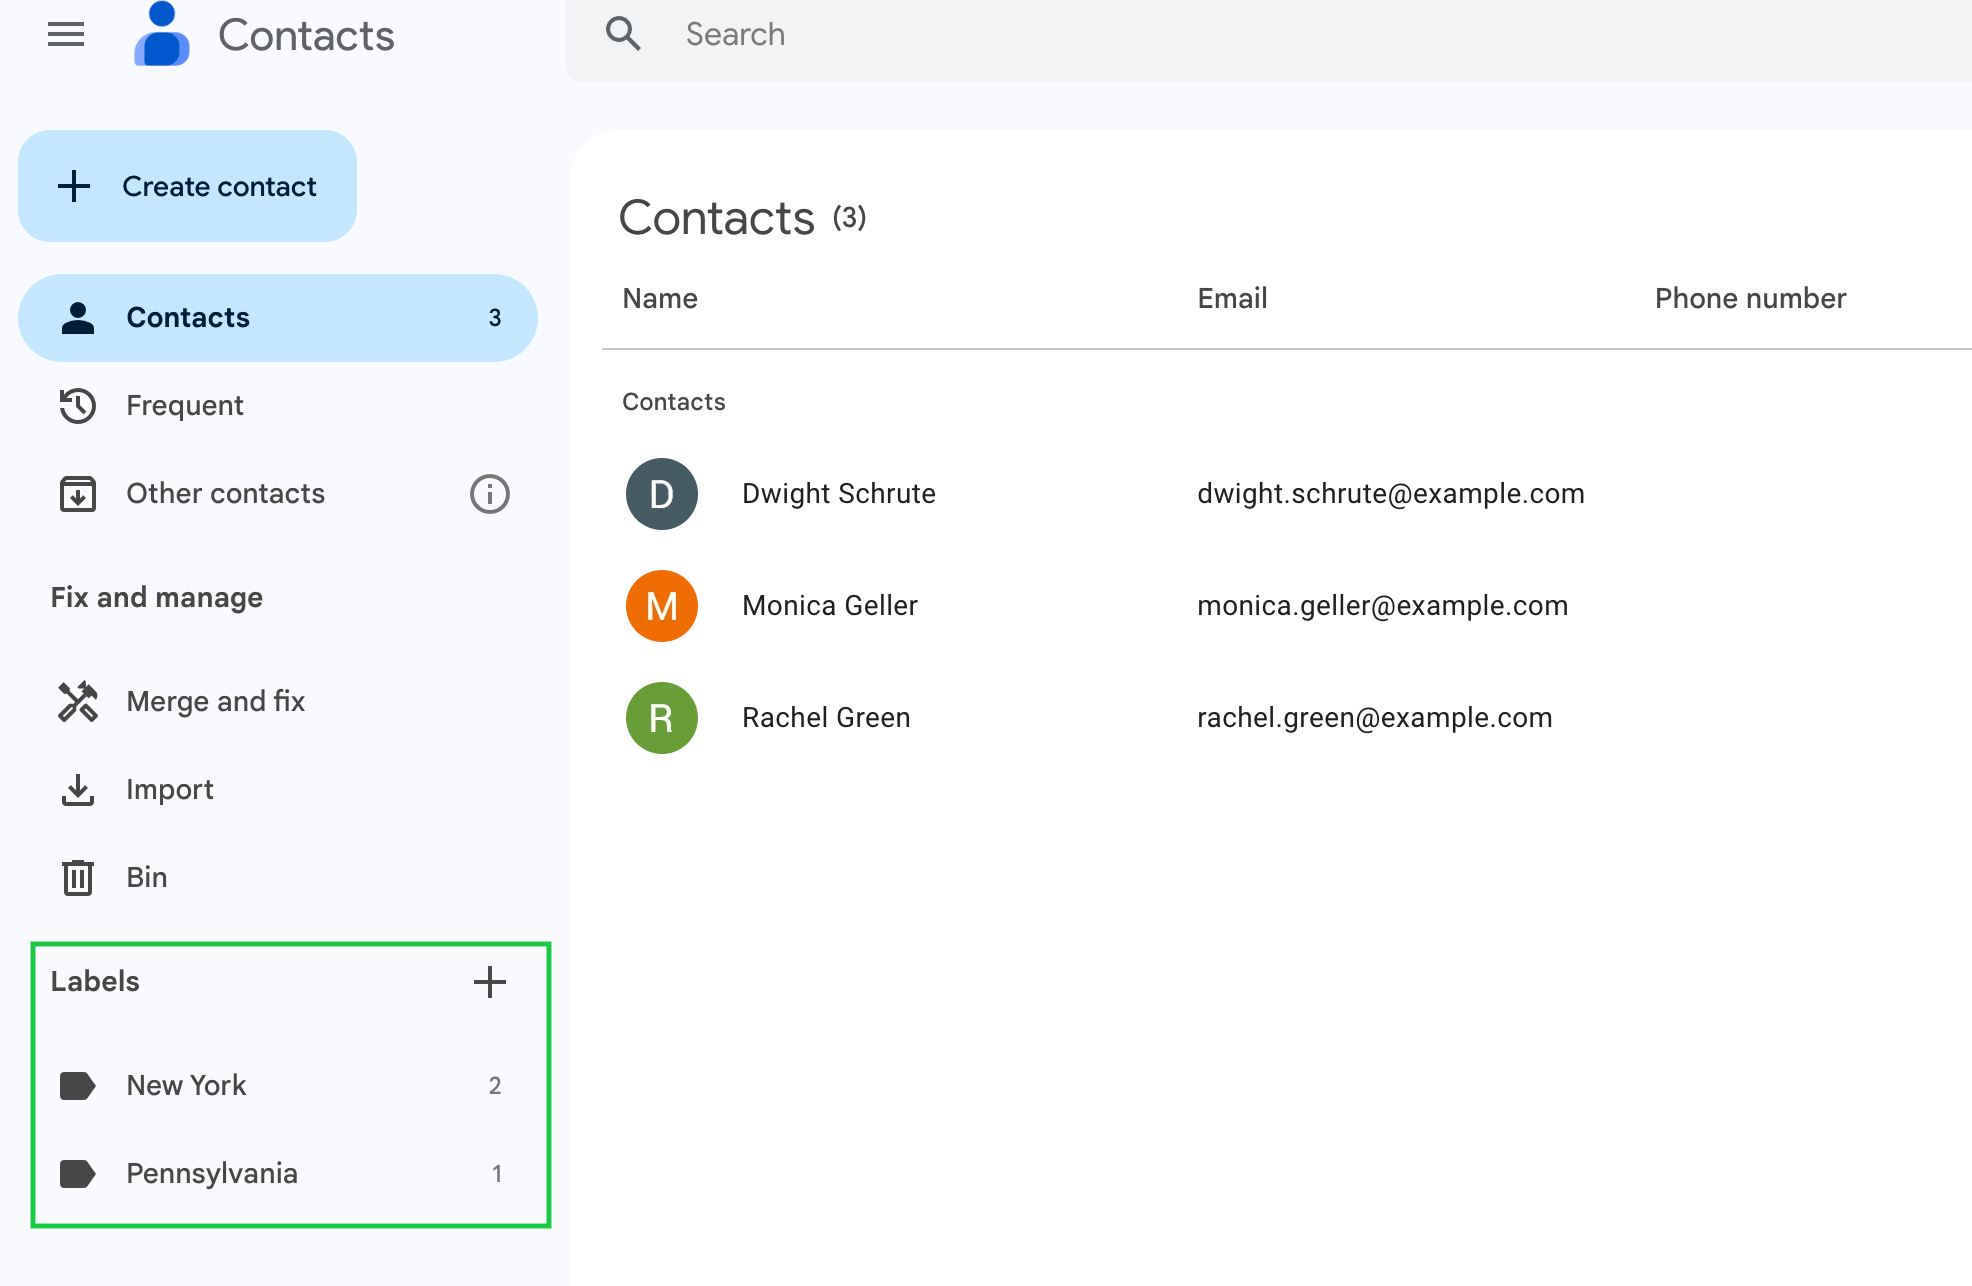Click the Bin trash can icon
The height and width of the screenshot is (1286, 1972).
(x=78, y=878)
